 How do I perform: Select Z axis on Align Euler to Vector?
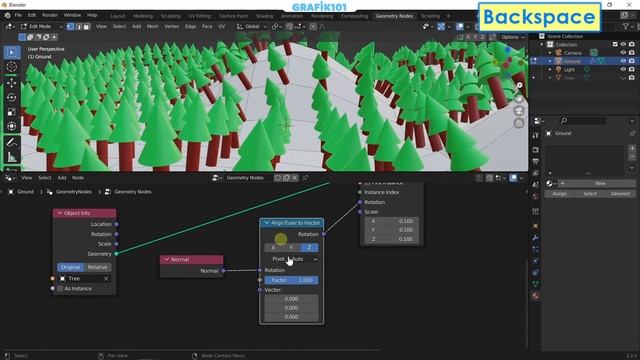coord(309,248)
